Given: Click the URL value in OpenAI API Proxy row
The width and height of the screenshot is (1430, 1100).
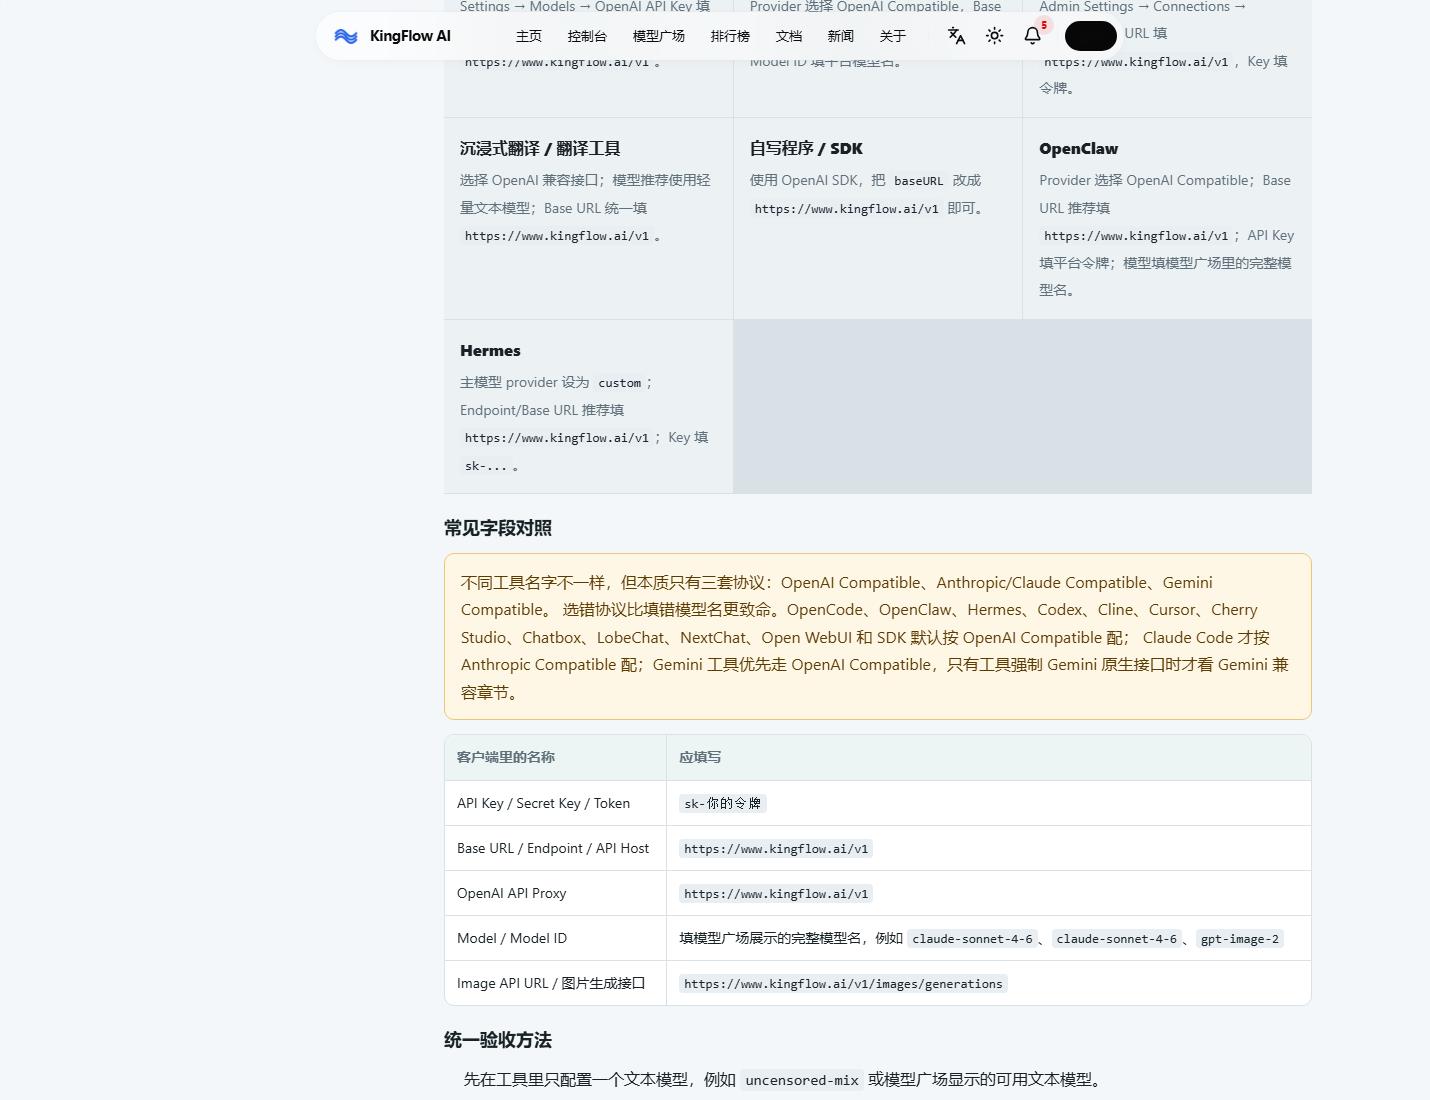Looking at the screenshot, I should 776,894.
